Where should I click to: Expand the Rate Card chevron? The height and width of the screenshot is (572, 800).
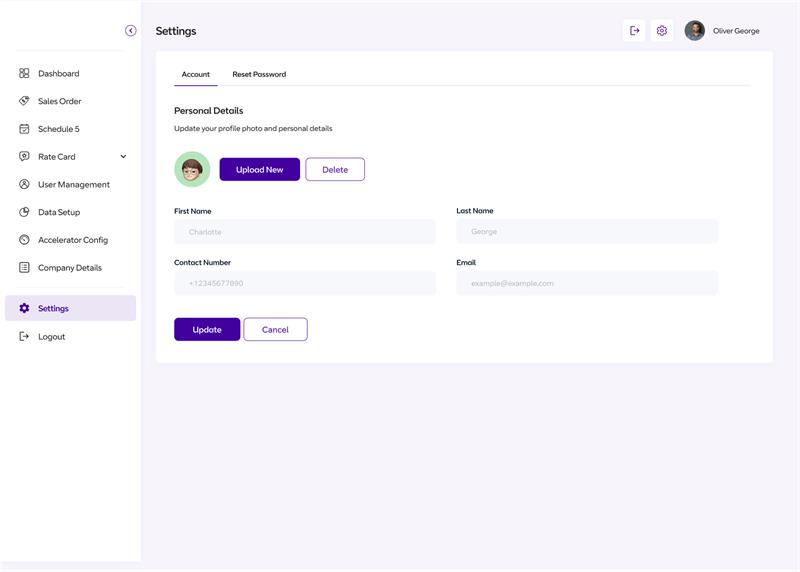123,156
